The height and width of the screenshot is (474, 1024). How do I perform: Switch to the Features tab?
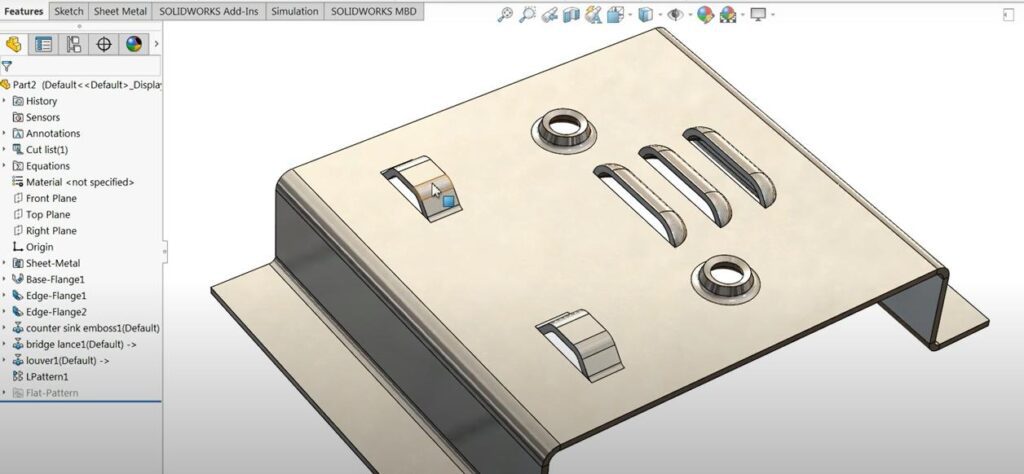[24, 11]
